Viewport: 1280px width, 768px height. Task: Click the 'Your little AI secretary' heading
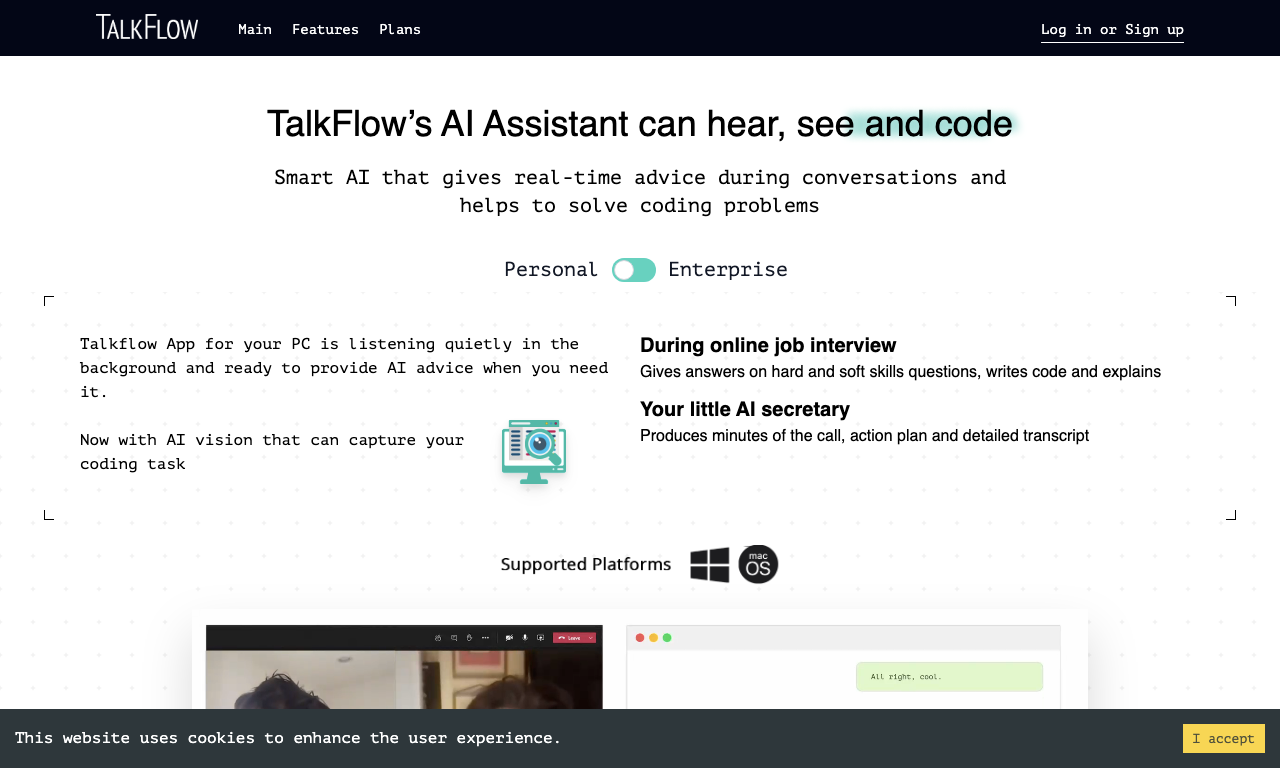click(x=745, y=409)
